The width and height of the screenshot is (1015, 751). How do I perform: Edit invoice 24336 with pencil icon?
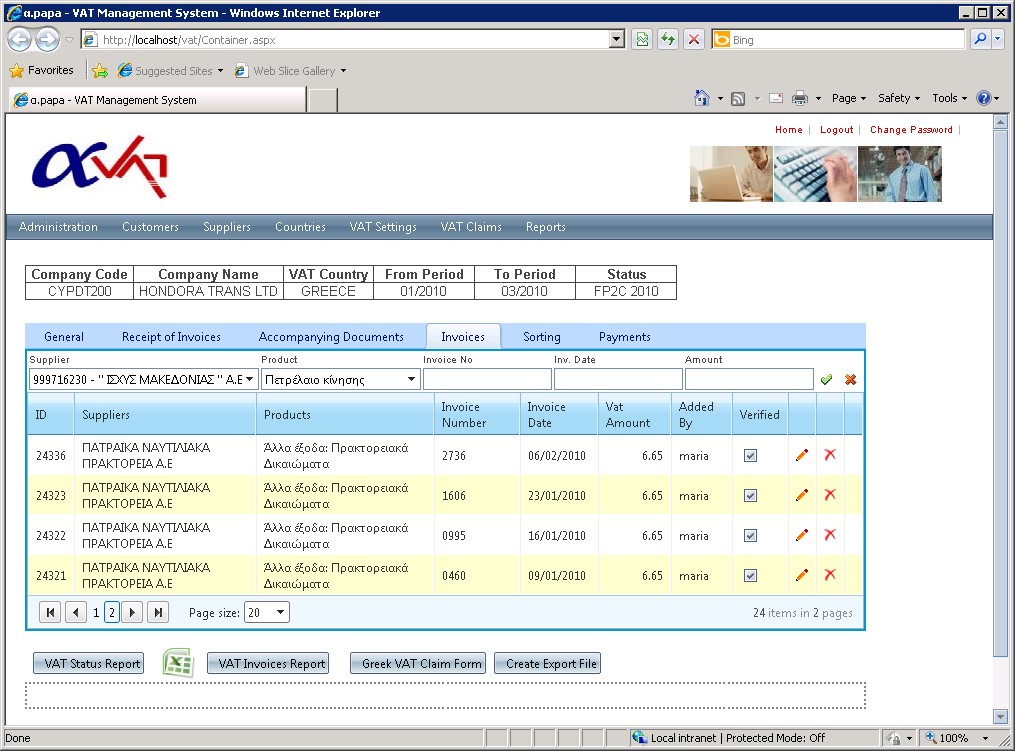(801, 455)
